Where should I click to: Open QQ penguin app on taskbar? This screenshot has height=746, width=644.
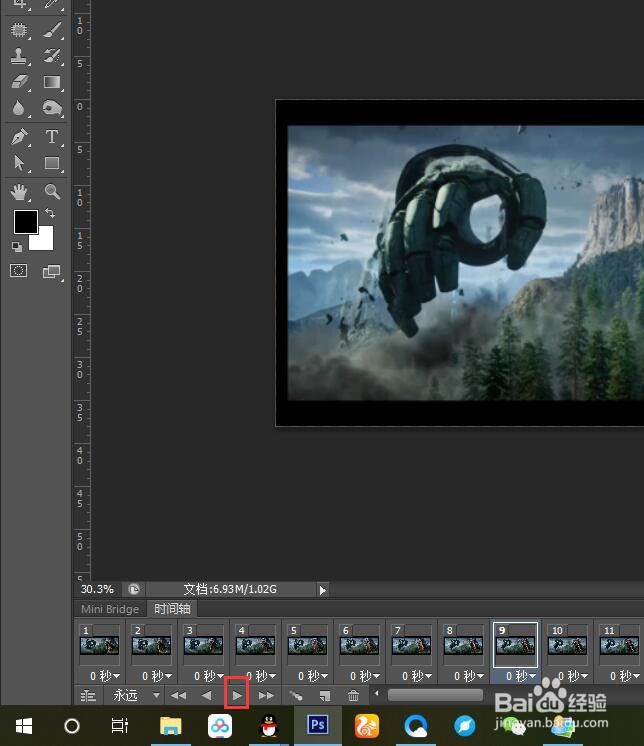pyautogui.click(x=269, y=726)
